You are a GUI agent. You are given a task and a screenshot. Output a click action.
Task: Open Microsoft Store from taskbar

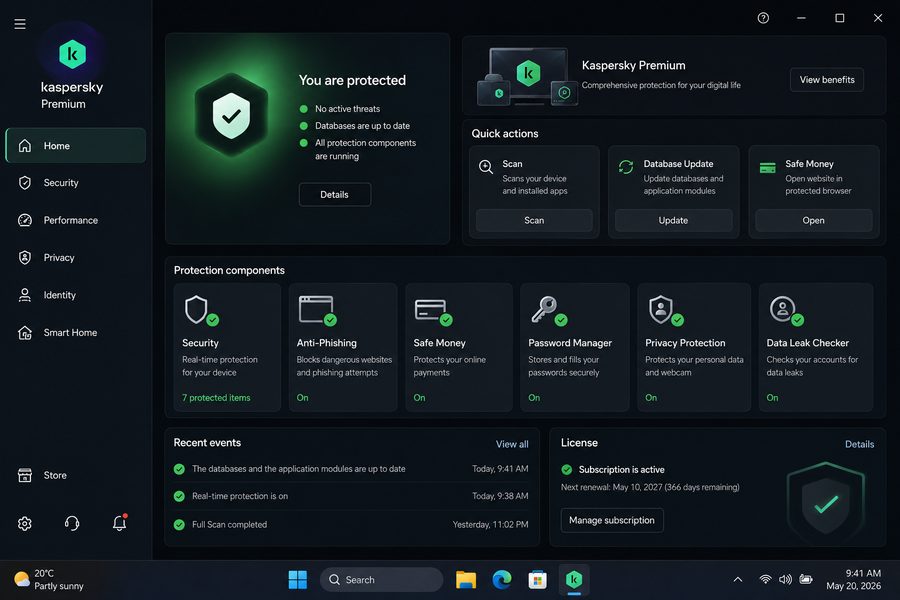[x=537, y=580]
